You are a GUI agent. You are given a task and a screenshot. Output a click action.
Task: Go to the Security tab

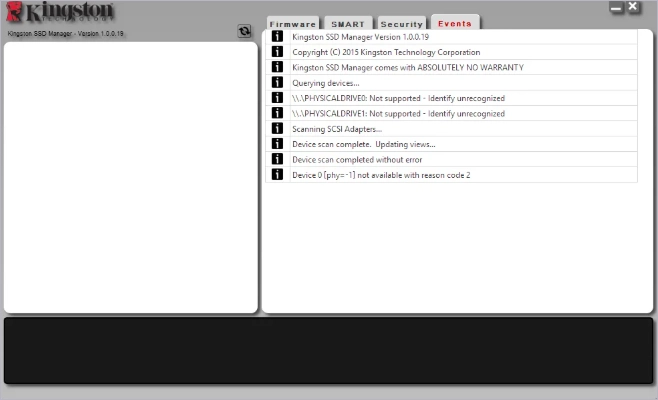(401, 23)
